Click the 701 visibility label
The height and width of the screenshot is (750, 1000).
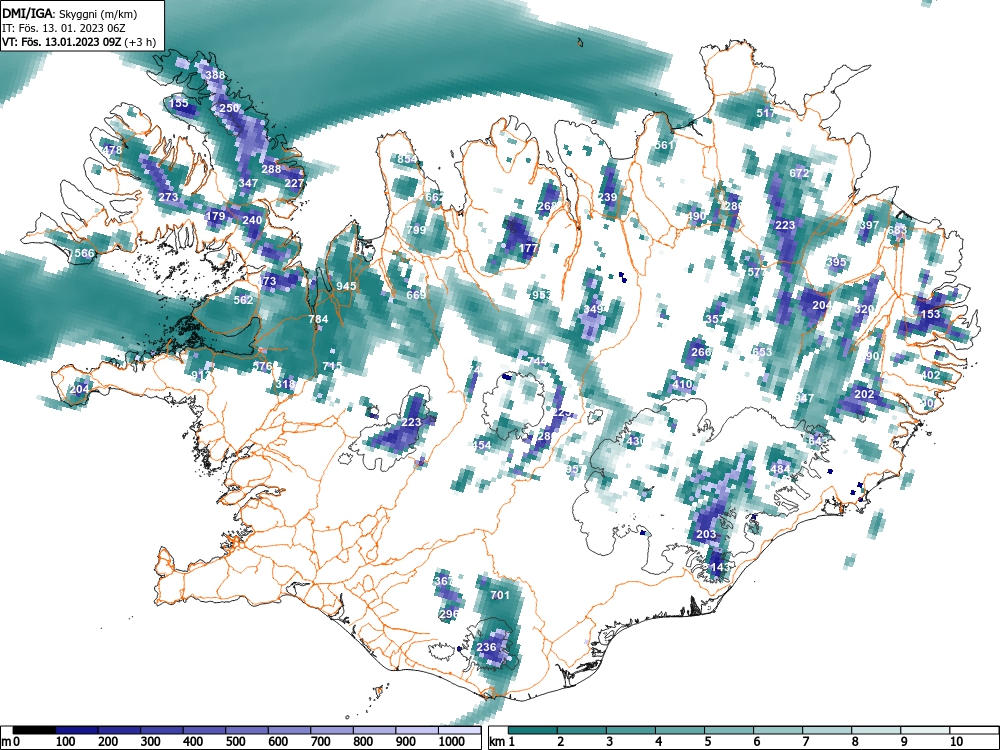[x=500, y=595]
